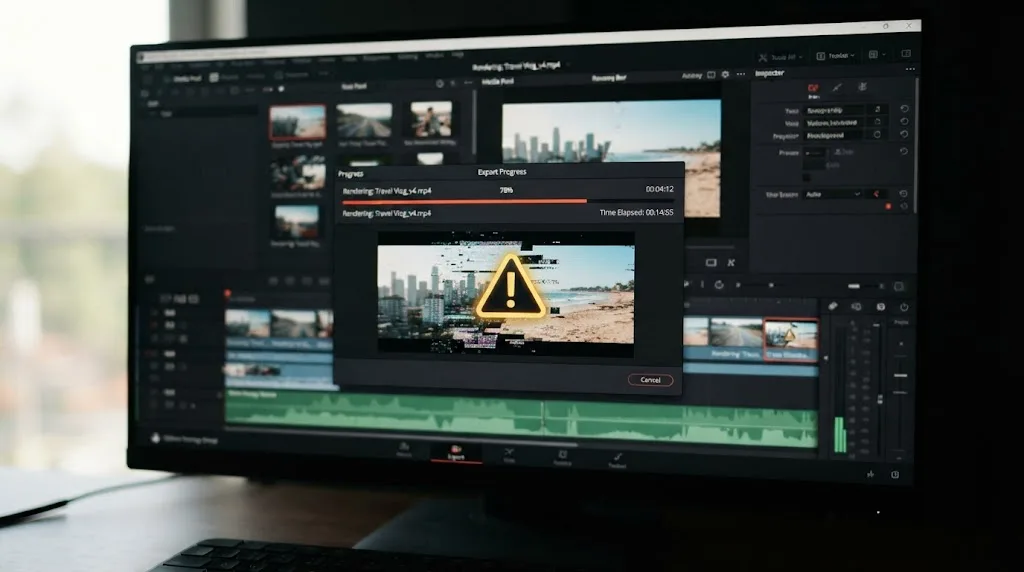Switch to the highlighted Export page tab

tap(456, 453)
